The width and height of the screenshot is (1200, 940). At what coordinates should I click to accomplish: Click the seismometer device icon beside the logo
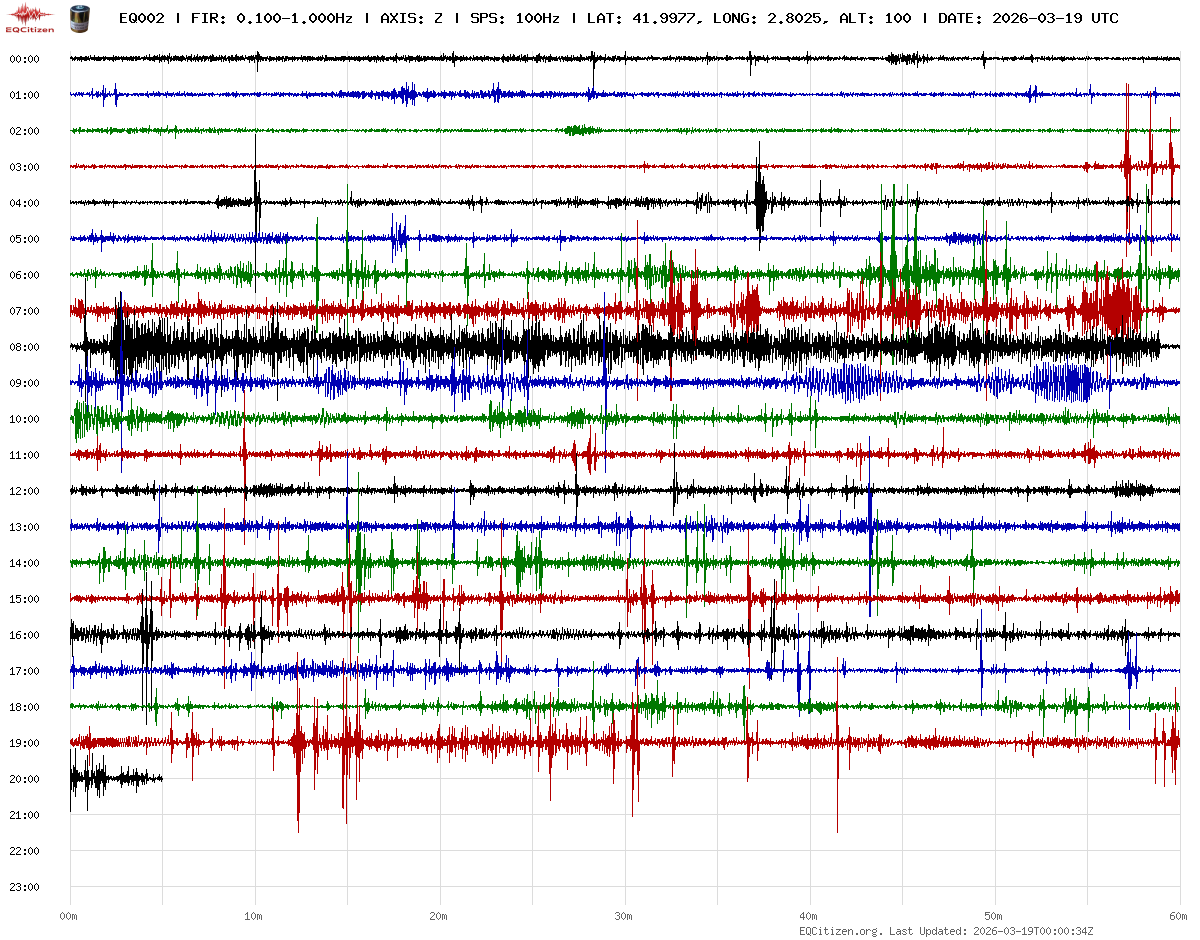pyautogui.click(x=78, y=18)
